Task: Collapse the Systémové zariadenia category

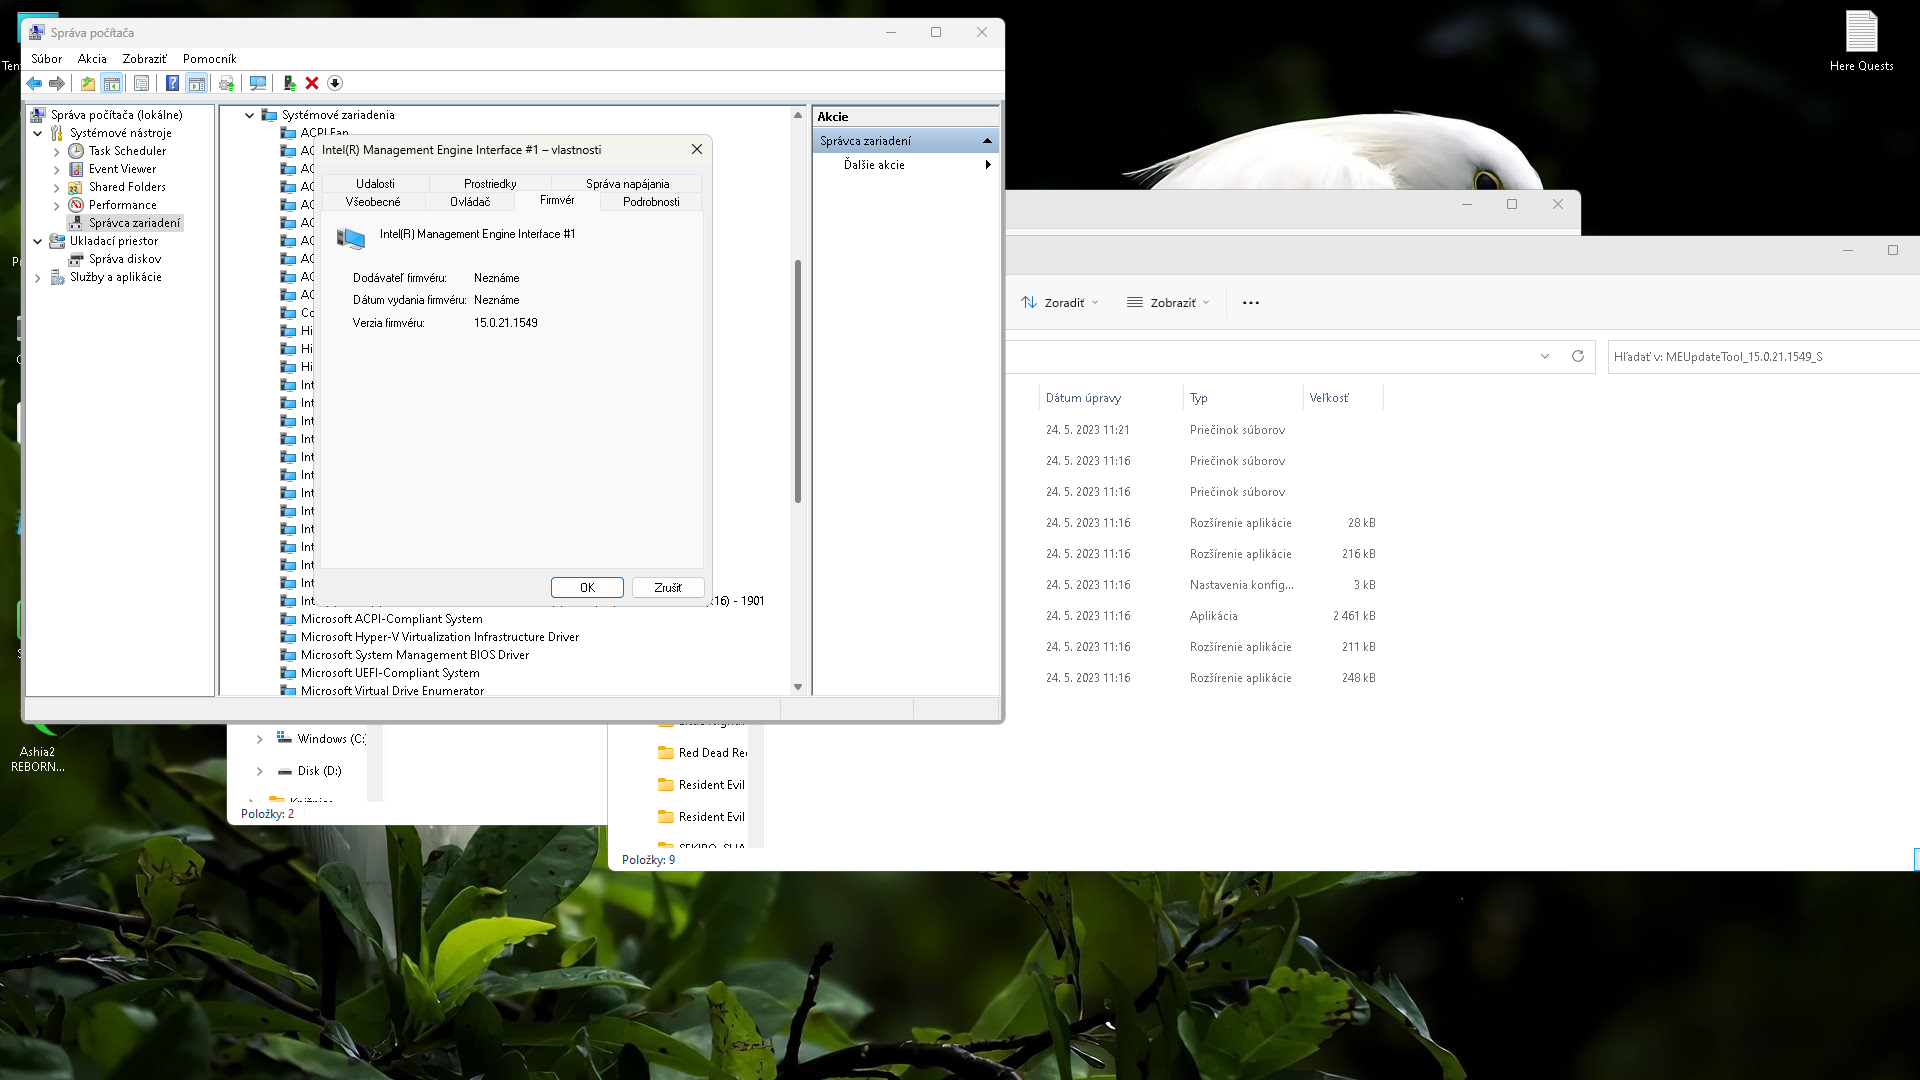Action: pos(249,115)
